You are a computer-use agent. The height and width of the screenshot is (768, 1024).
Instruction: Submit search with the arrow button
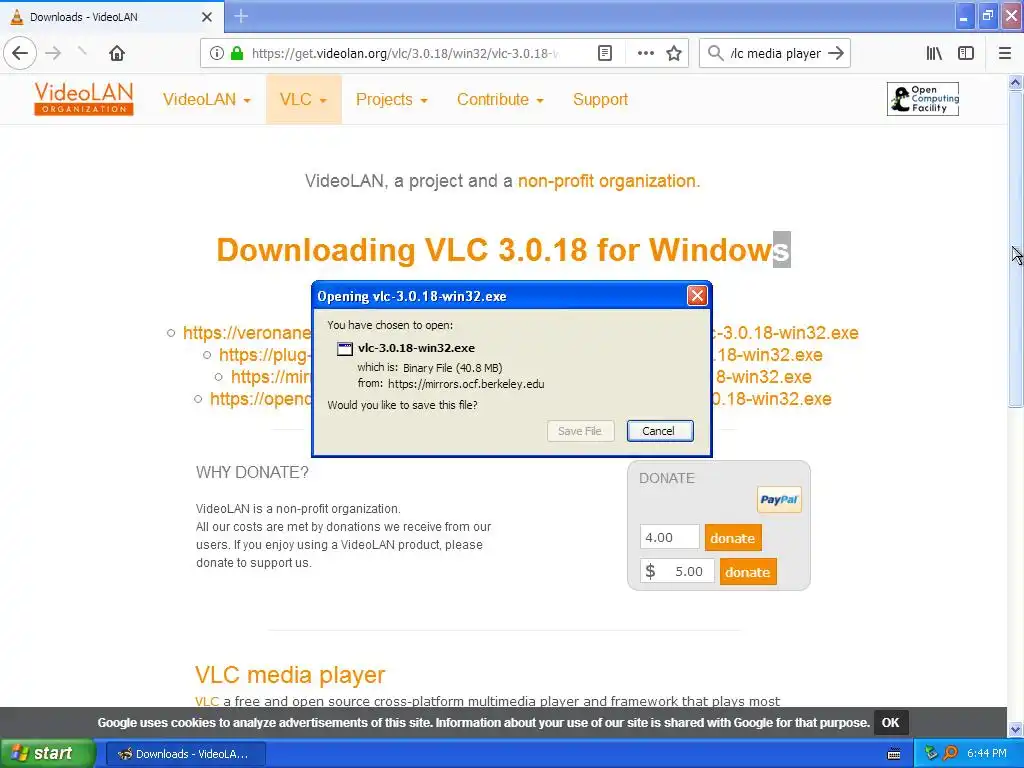(836, 53)
